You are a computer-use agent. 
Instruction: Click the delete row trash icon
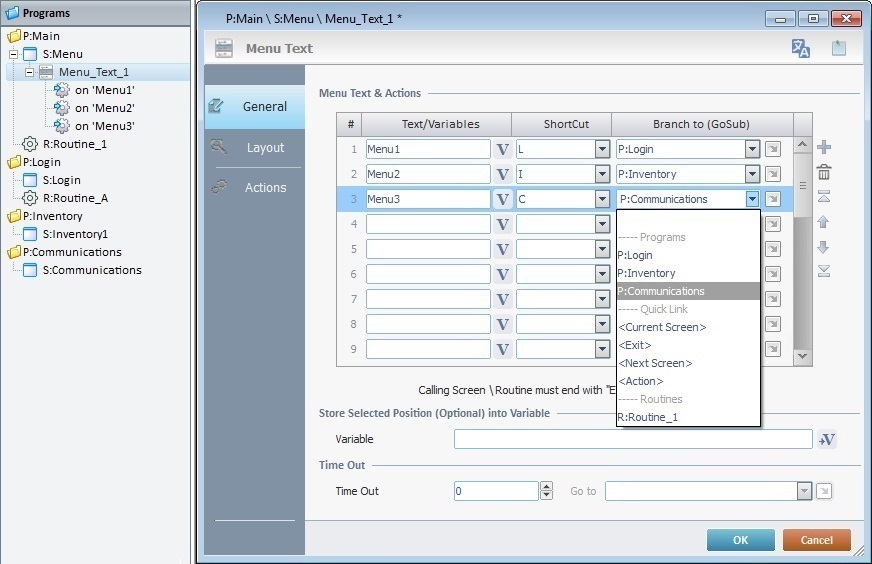click(824, 173)
